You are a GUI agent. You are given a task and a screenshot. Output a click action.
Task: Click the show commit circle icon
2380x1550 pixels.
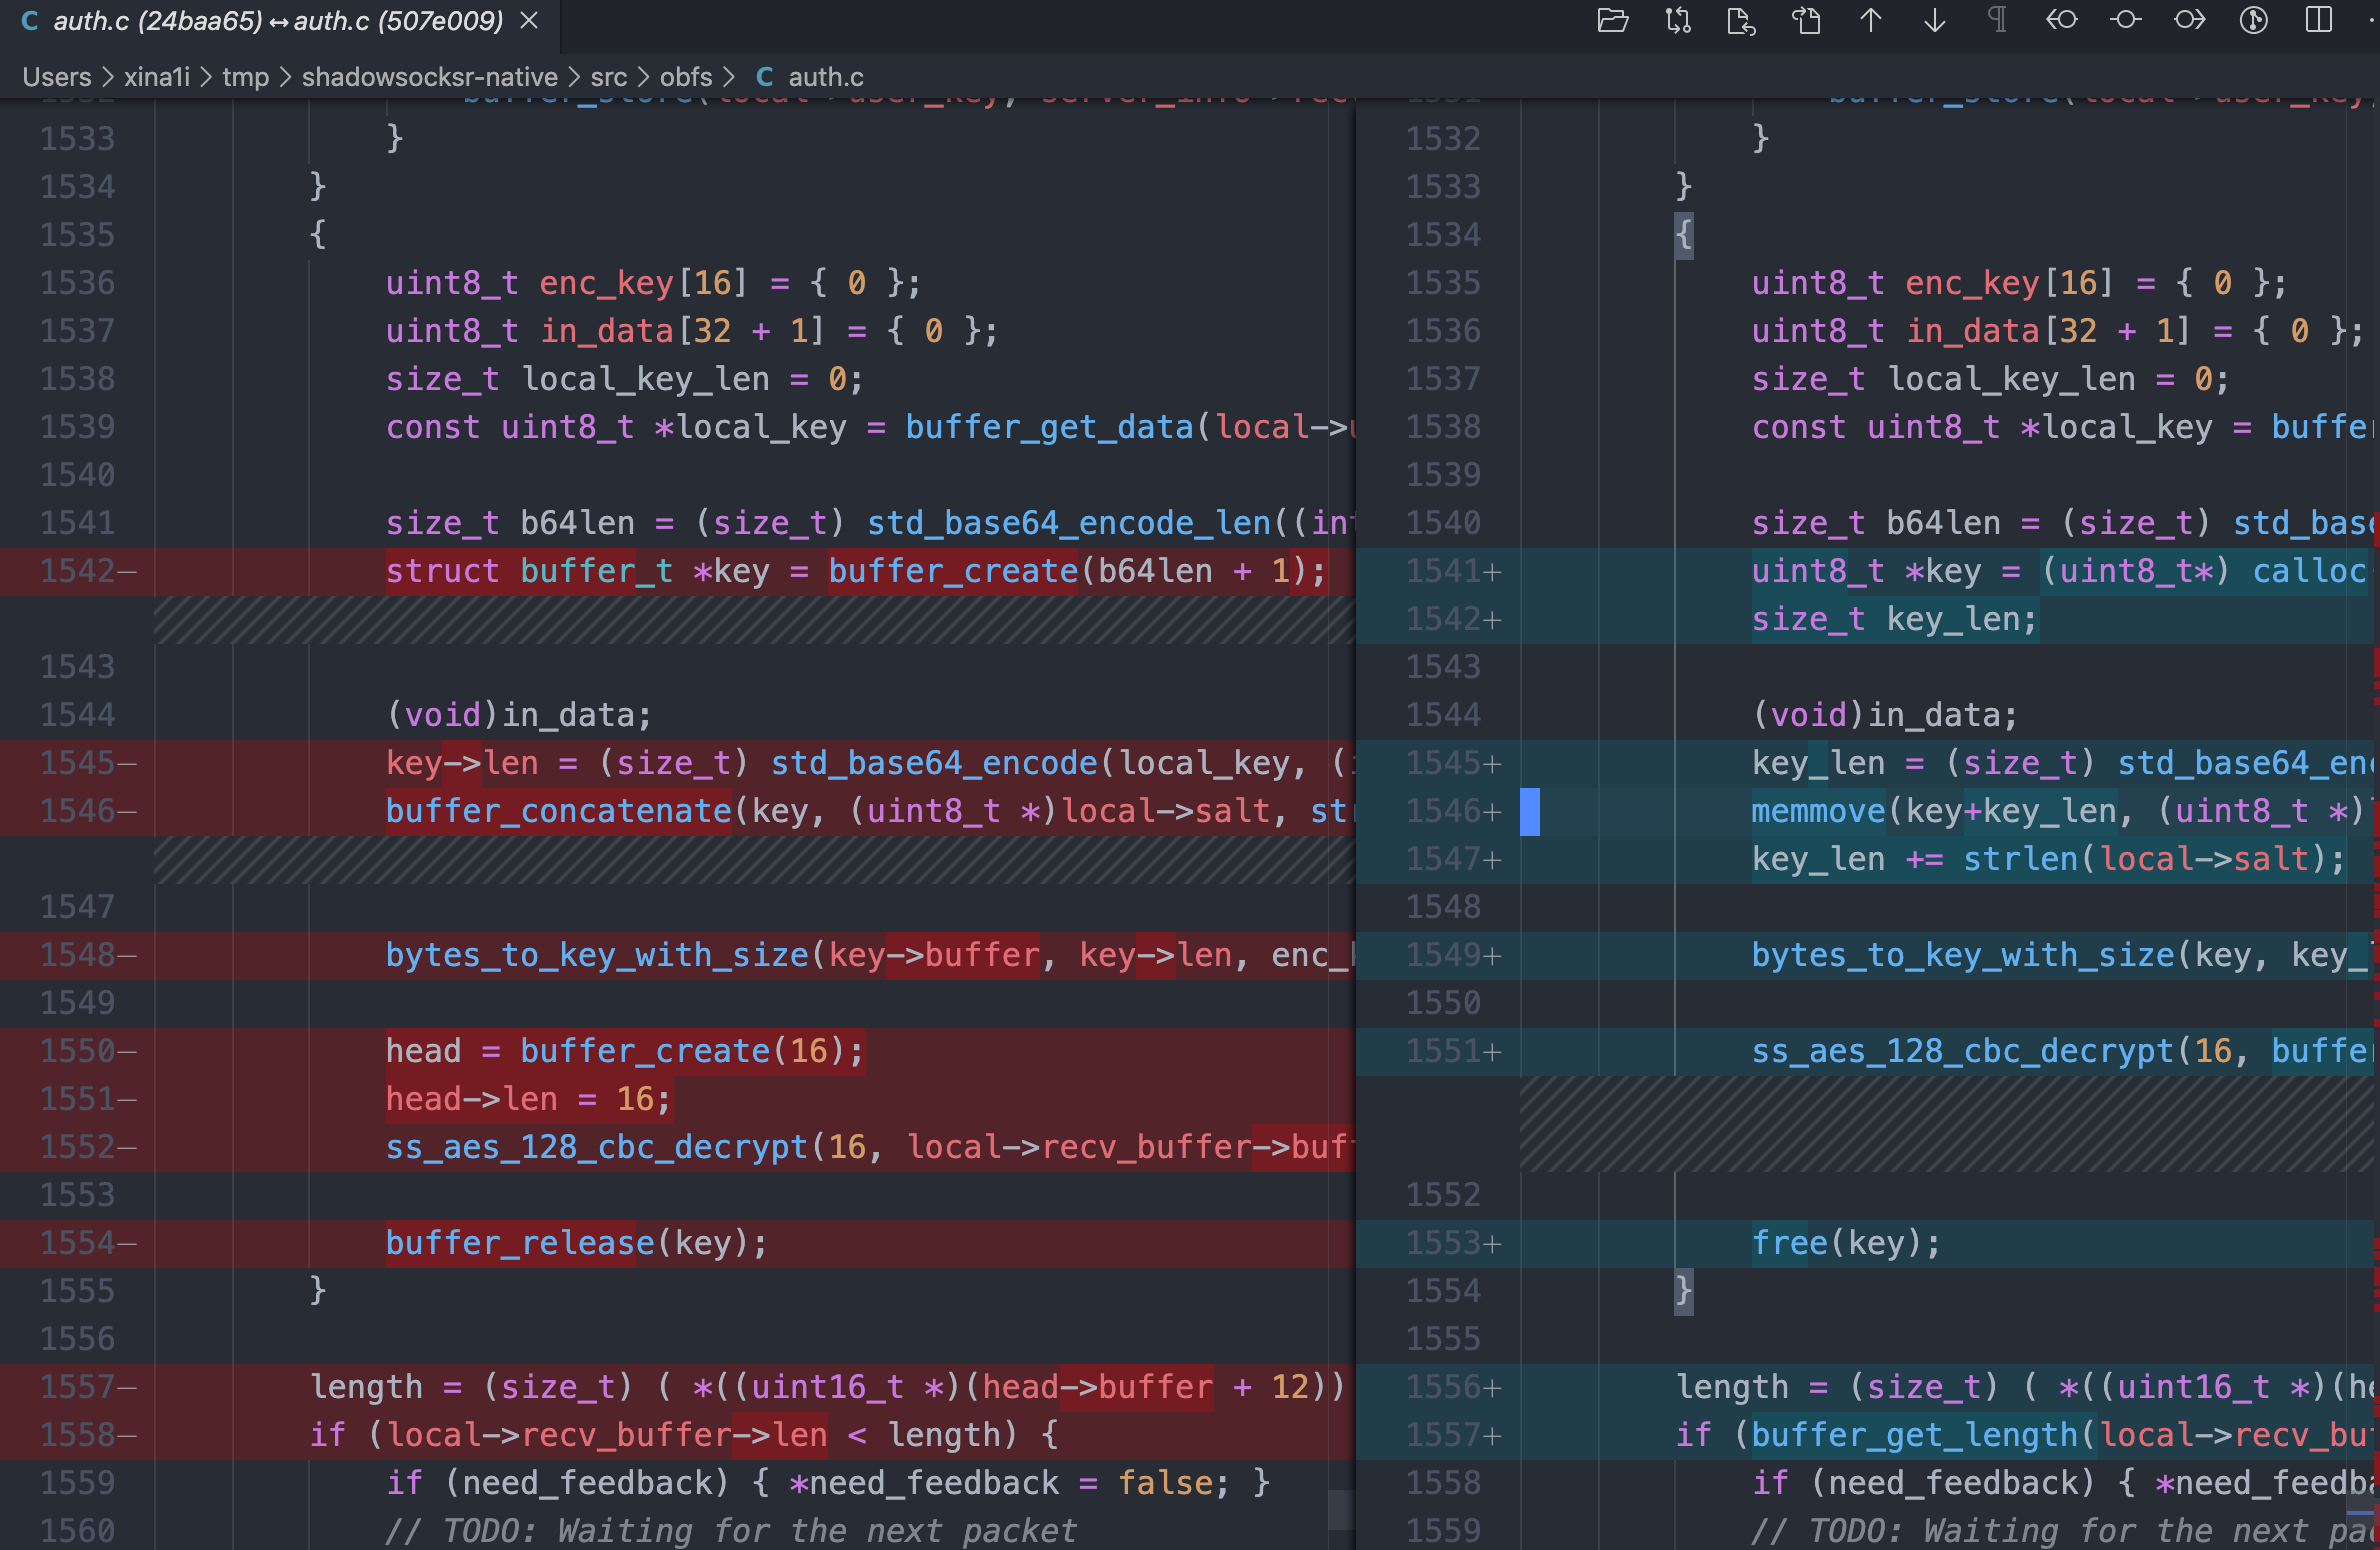pos(2125,20)
